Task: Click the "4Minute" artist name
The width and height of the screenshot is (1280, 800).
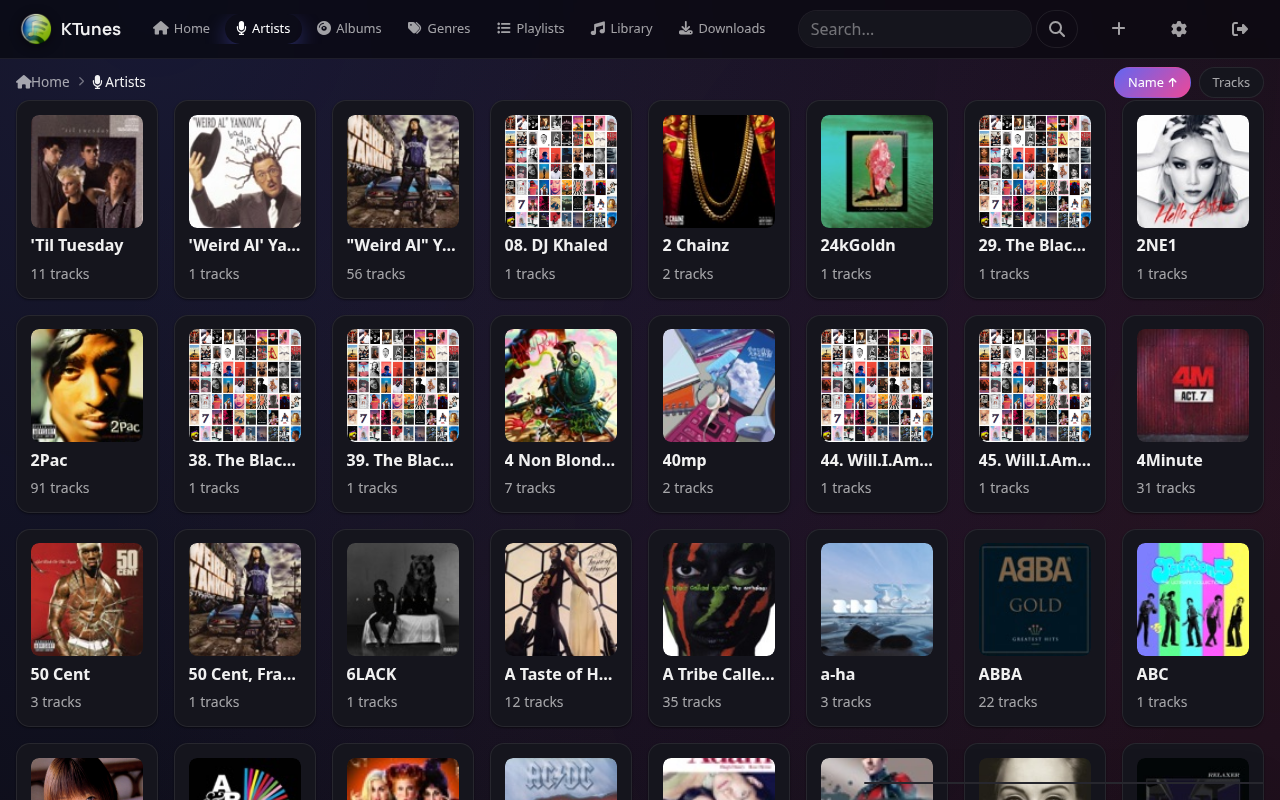Action: point(1170,460)
